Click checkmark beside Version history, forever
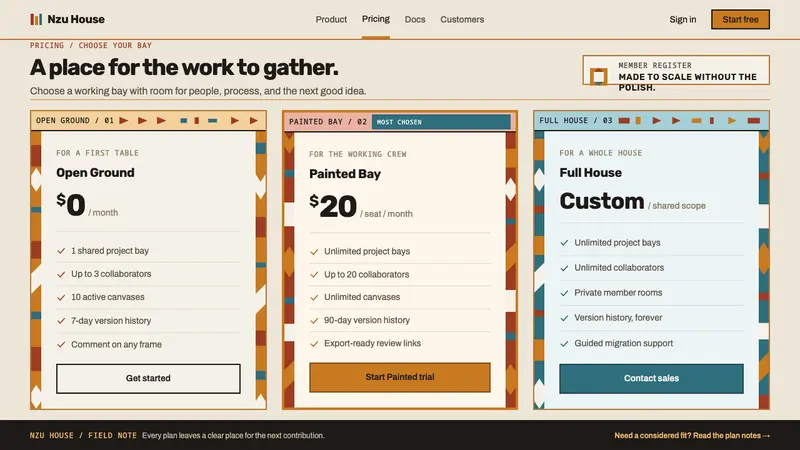 pyautogui.click(x=564, y=318)
